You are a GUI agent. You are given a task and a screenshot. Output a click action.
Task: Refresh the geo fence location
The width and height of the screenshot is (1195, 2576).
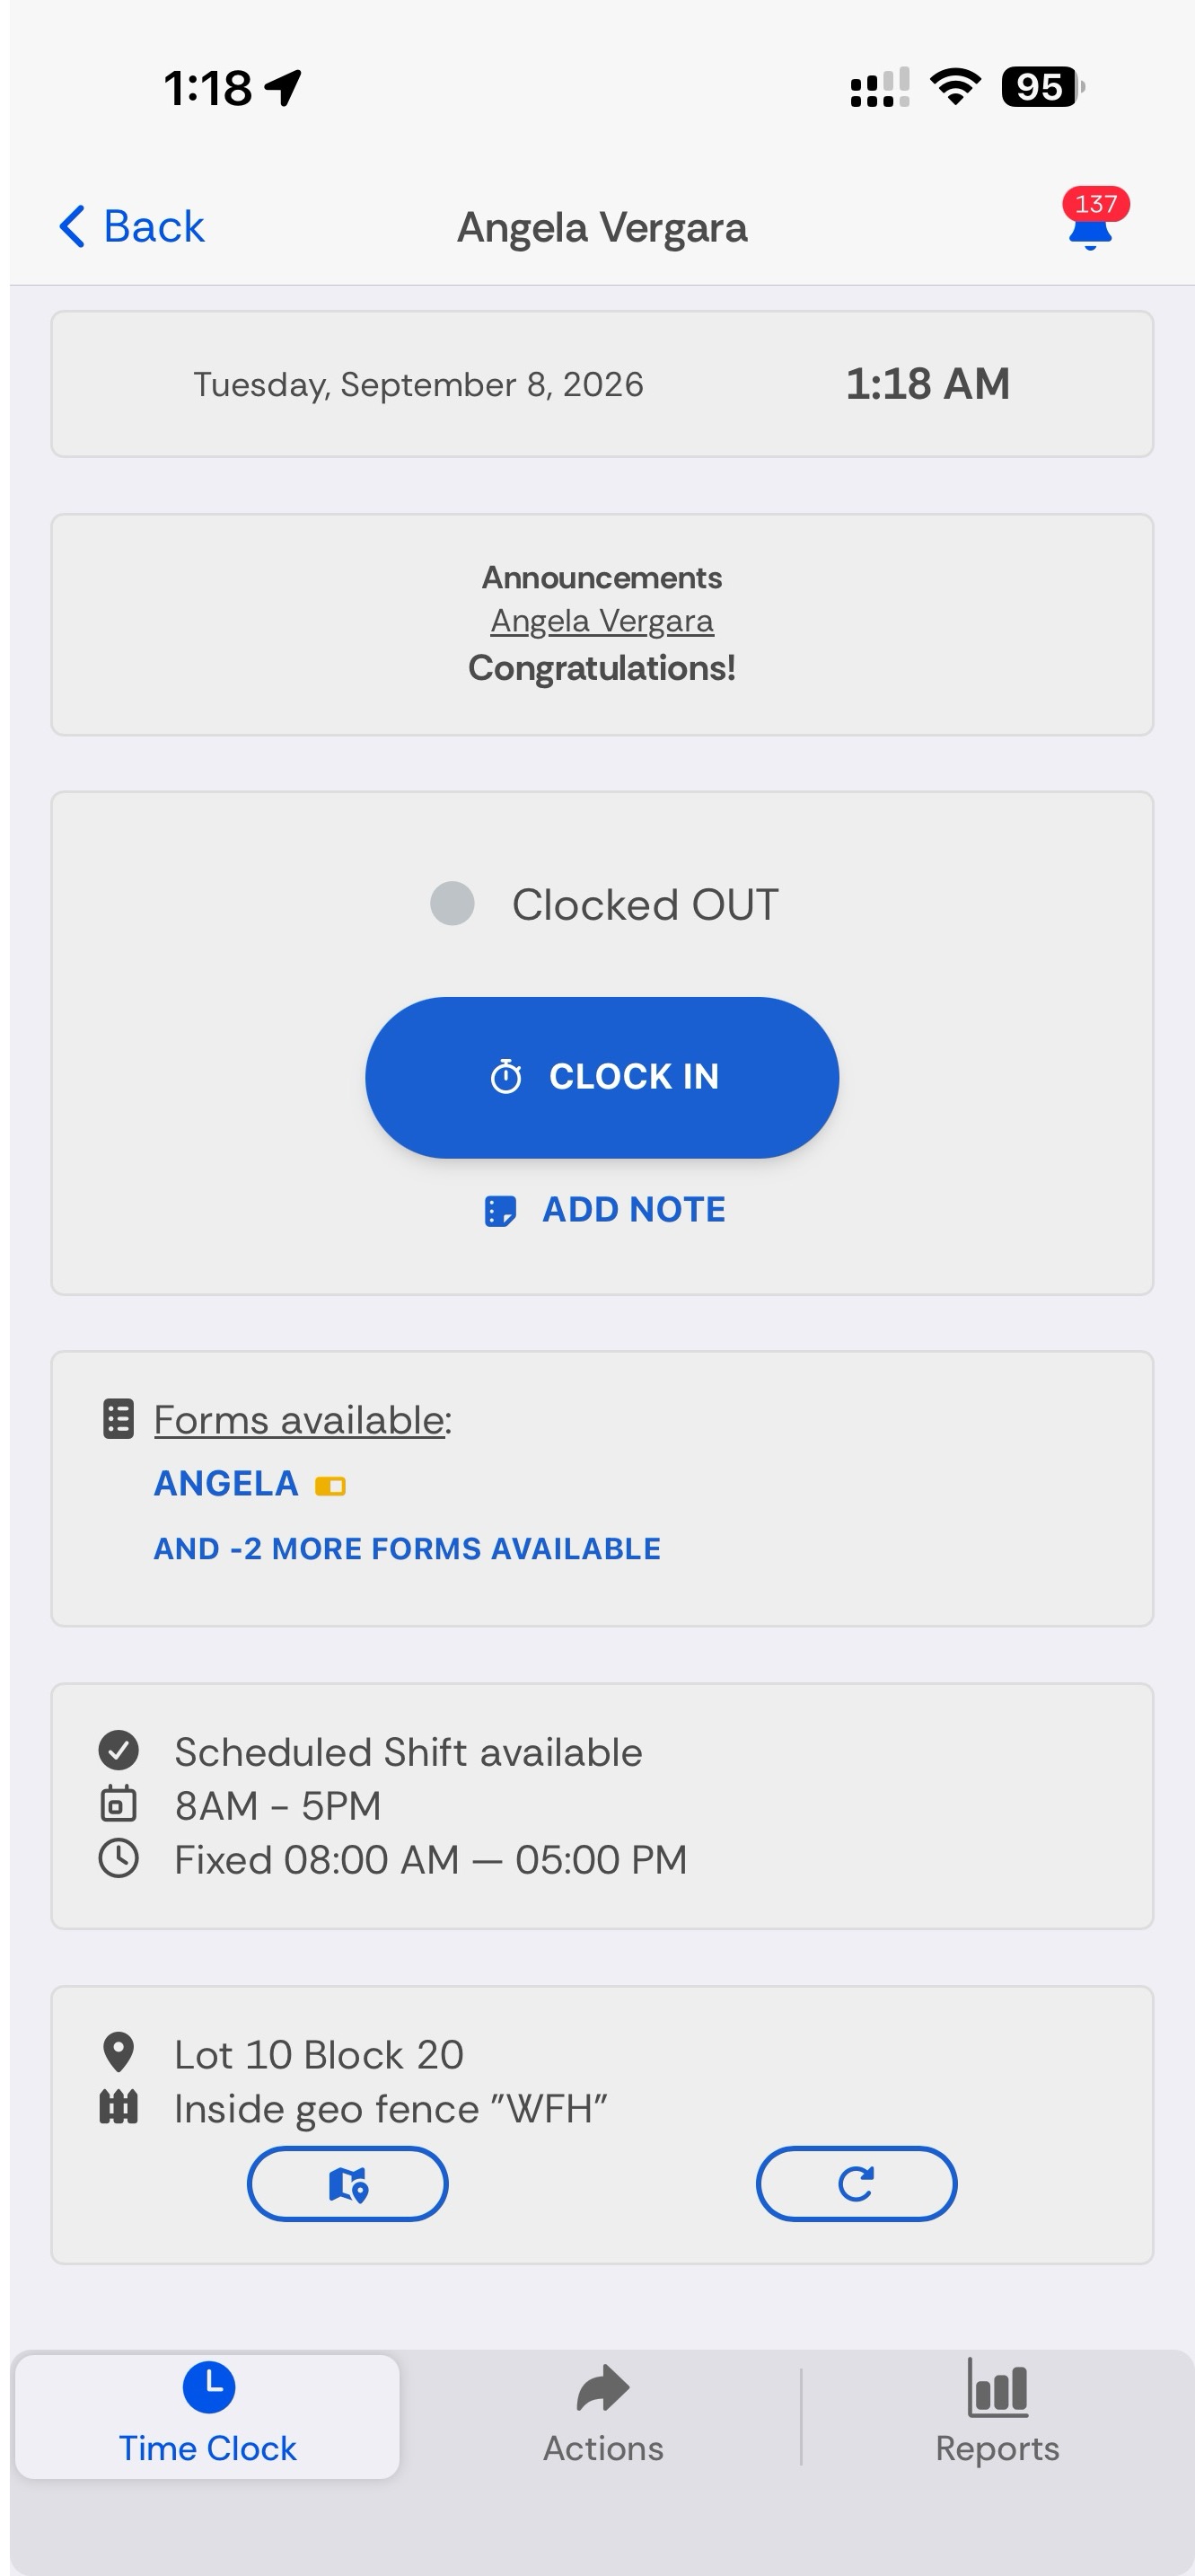(856, 2184)
